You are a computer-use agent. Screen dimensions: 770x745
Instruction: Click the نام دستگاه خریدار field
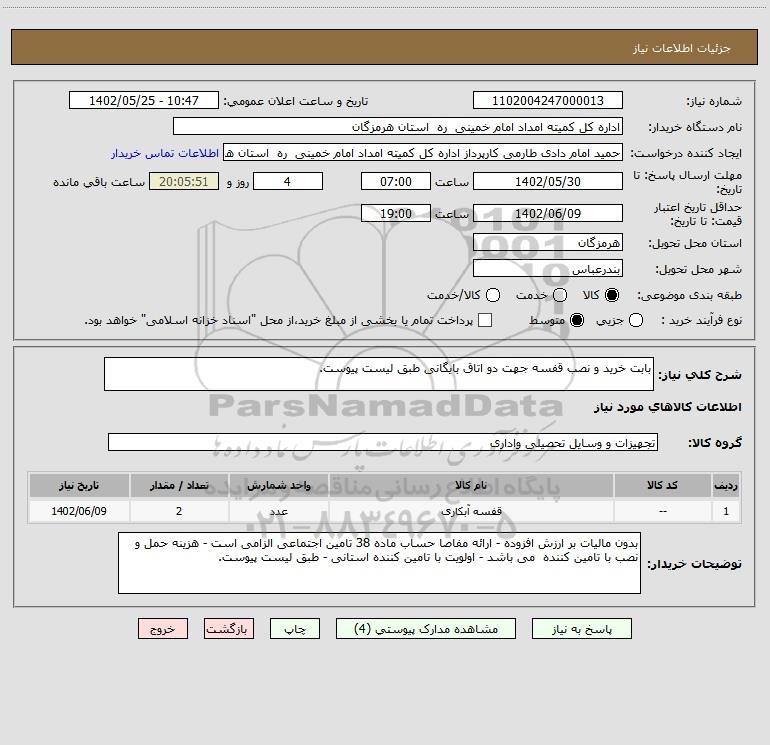coord(398,126)
